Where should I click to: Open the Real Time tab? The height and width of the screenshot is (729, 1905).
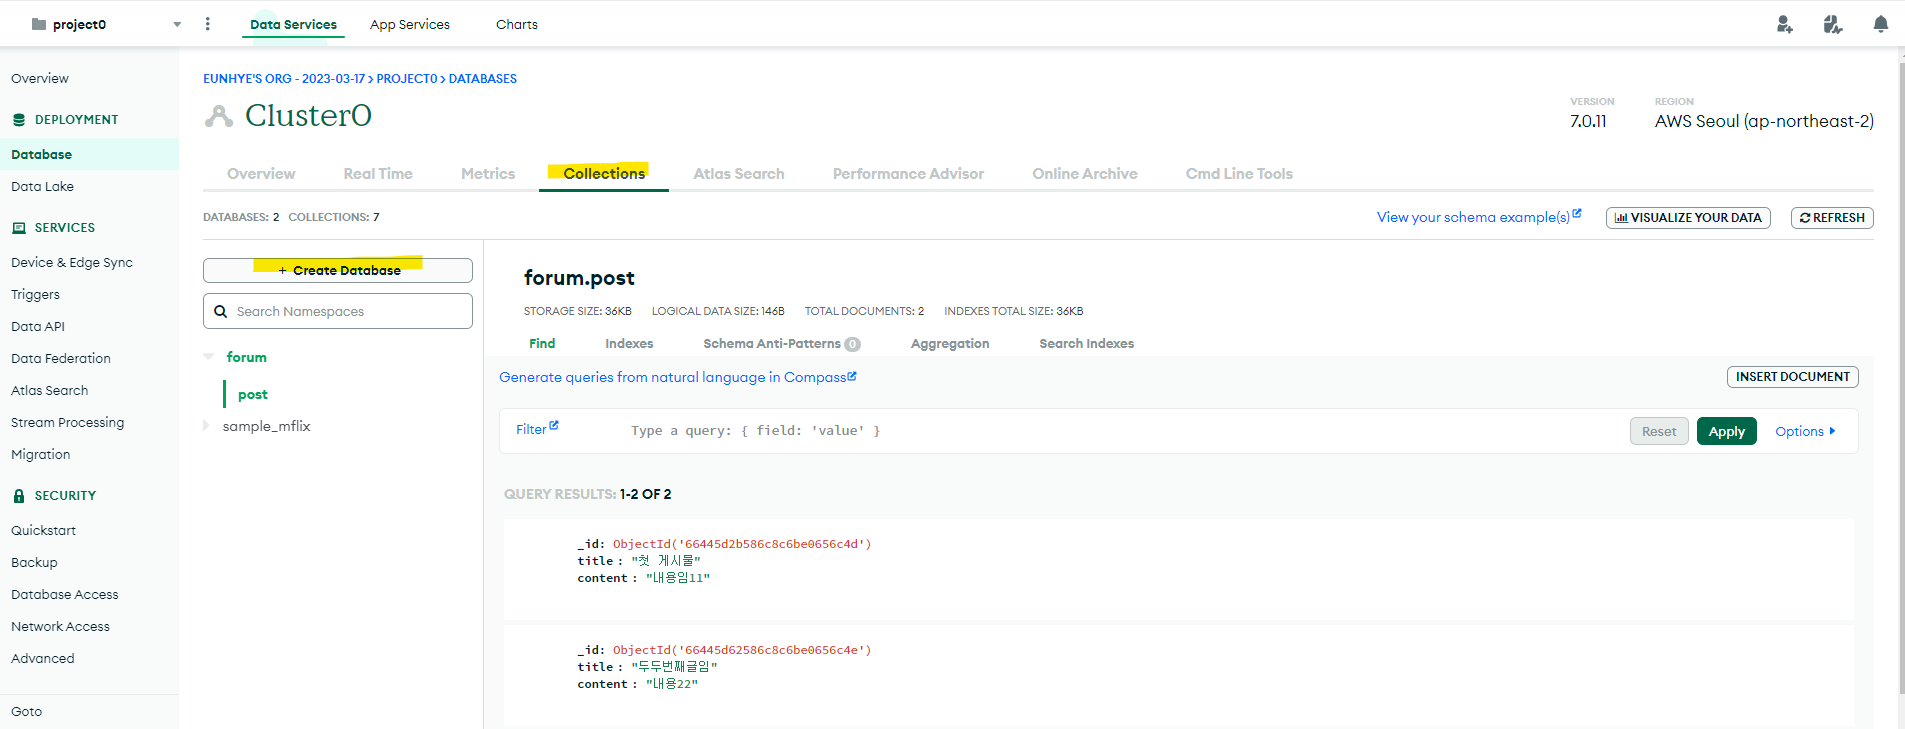click(378, 173)
